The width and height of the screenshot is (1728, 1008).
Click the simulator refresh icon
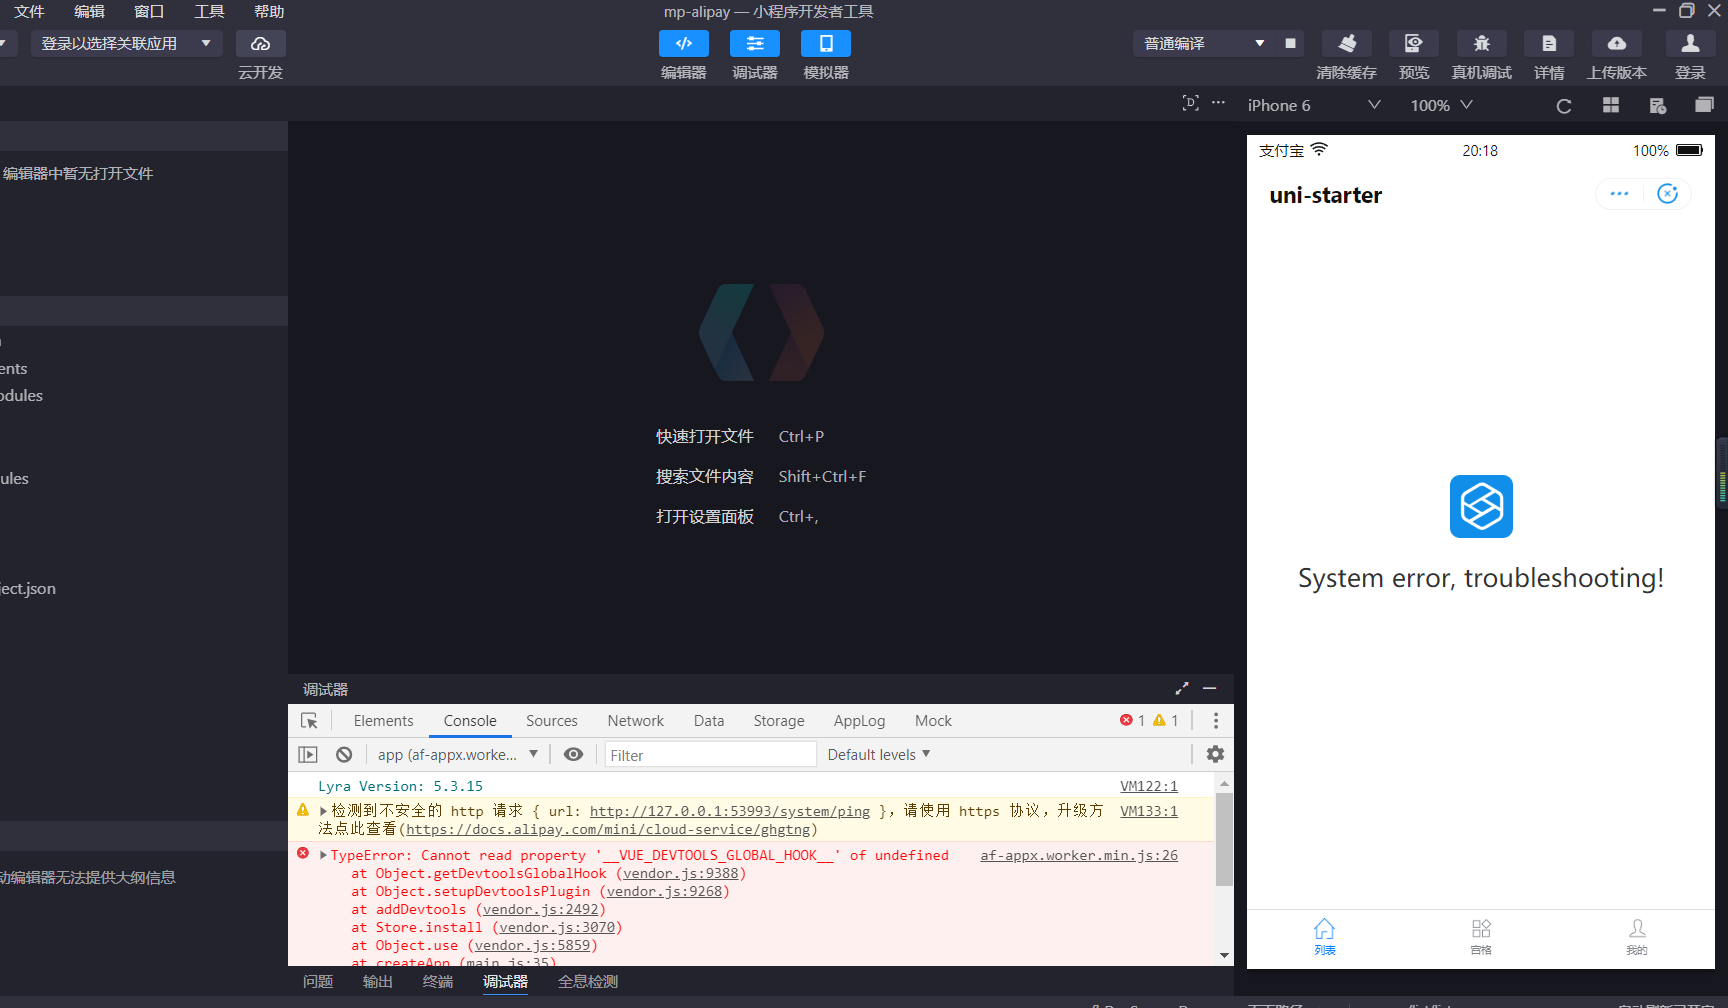1564,106
